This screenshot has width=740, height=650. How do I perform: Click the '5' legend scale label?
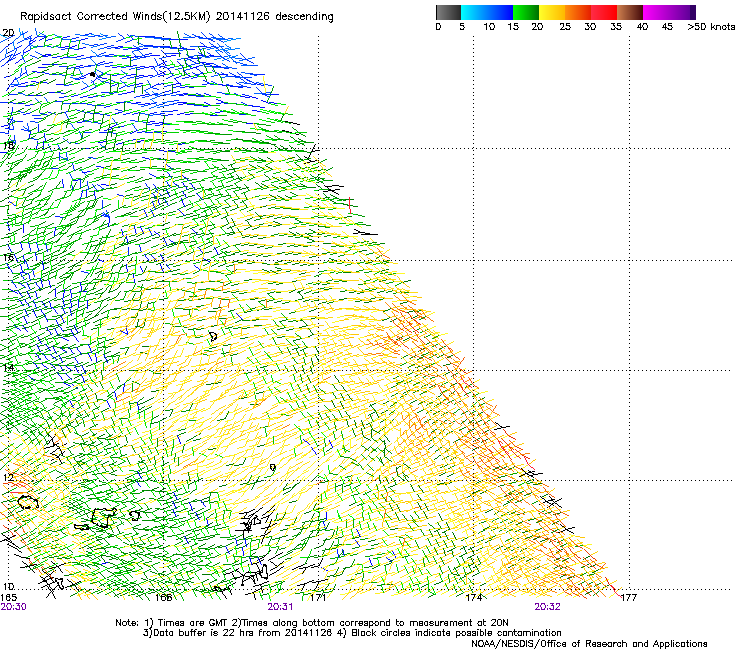point(462,27)
